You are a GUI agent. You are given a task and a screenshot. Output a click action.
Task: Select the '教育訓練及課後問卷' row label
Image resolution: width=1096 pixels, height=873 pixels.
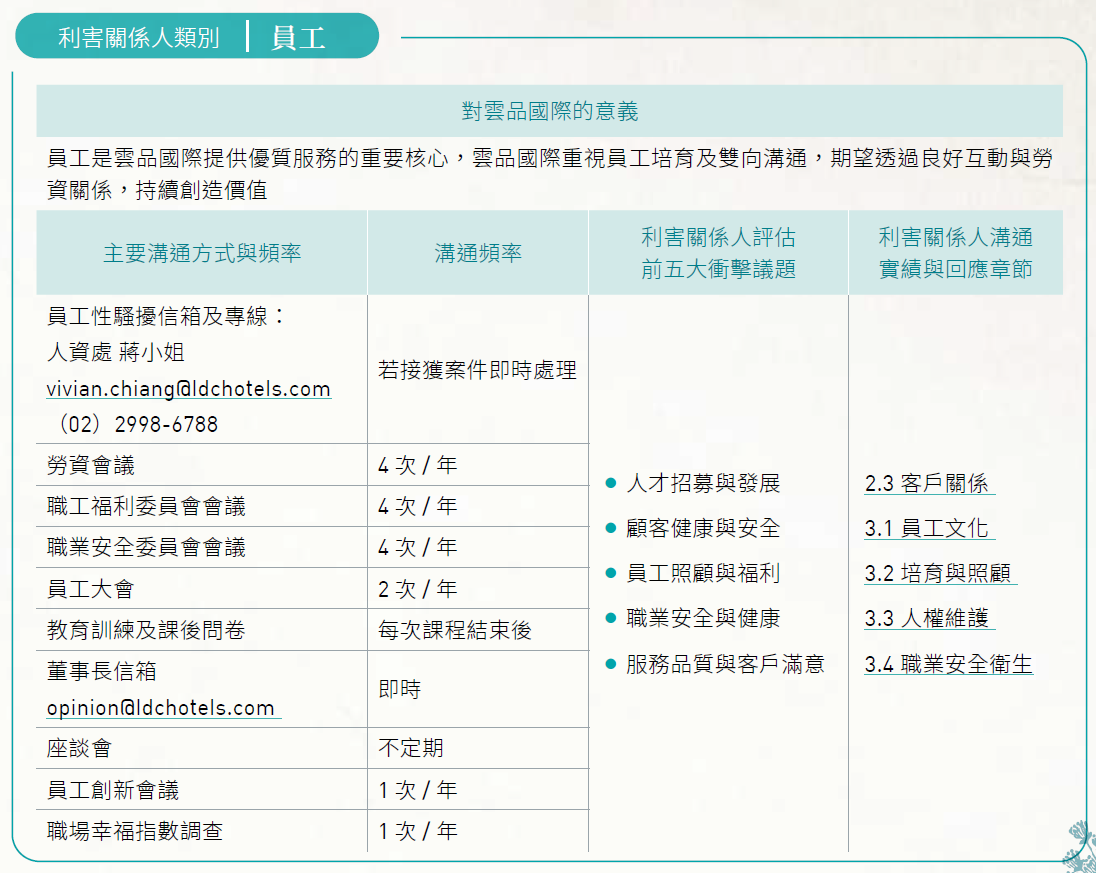click(146, 630)
